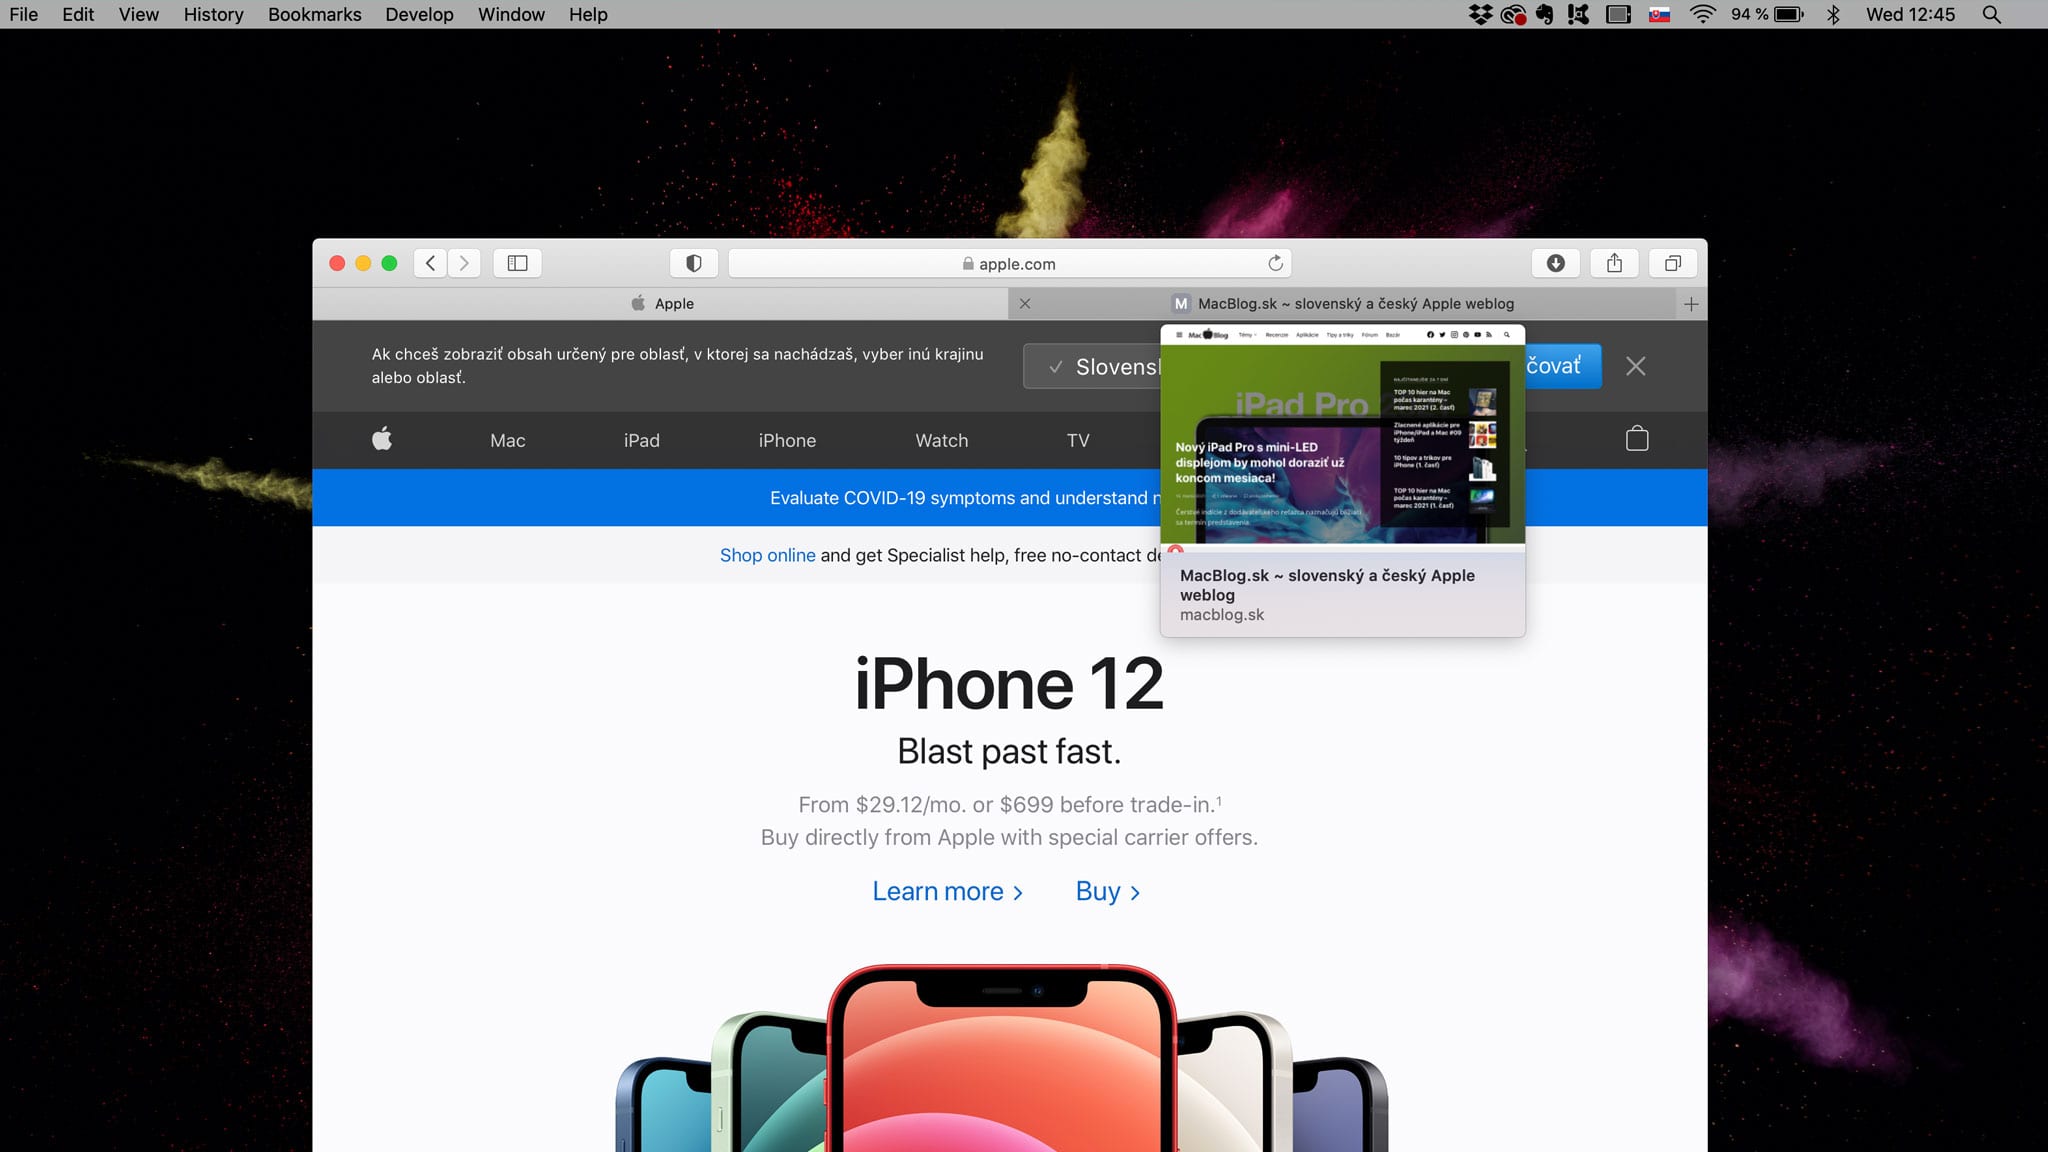The height and width of the screenshot is (1152, 2048).
Task: Open the History menu
Action: tap(213, 14)
